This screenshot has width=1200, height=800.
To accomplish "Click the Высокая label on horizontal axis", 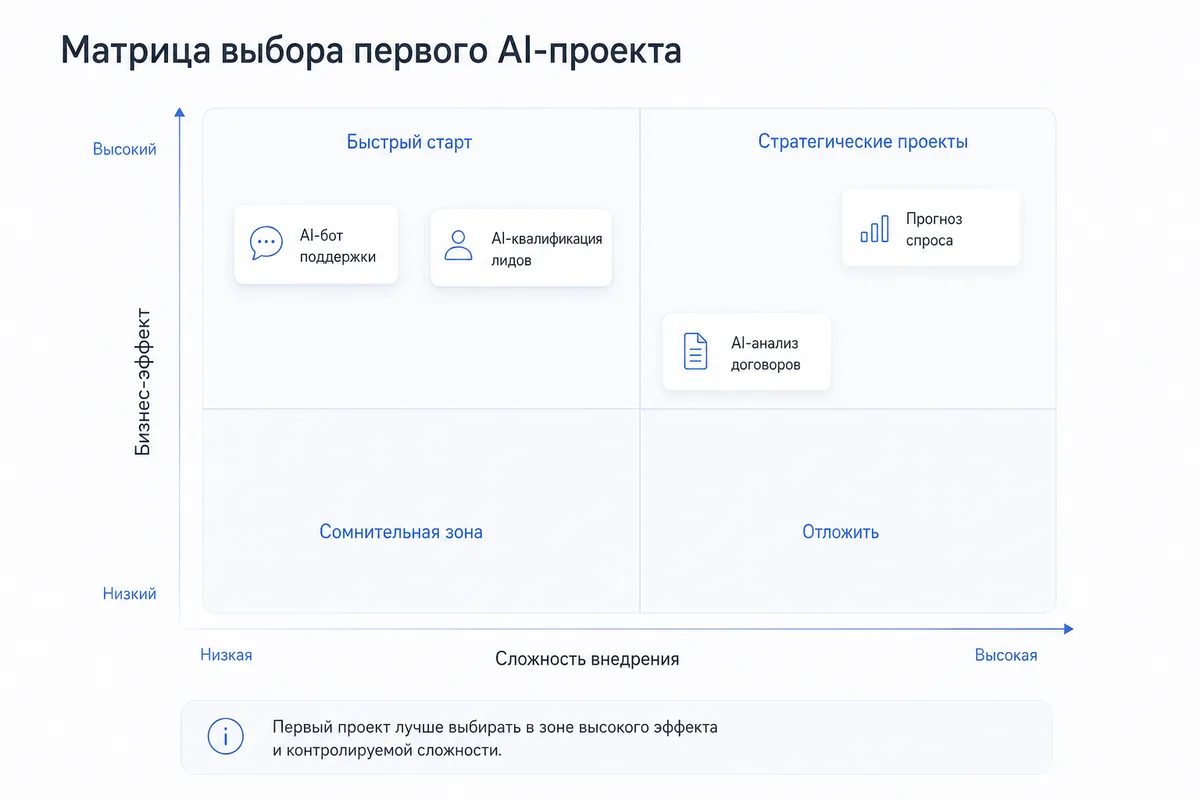I will tap(1006, 655).
